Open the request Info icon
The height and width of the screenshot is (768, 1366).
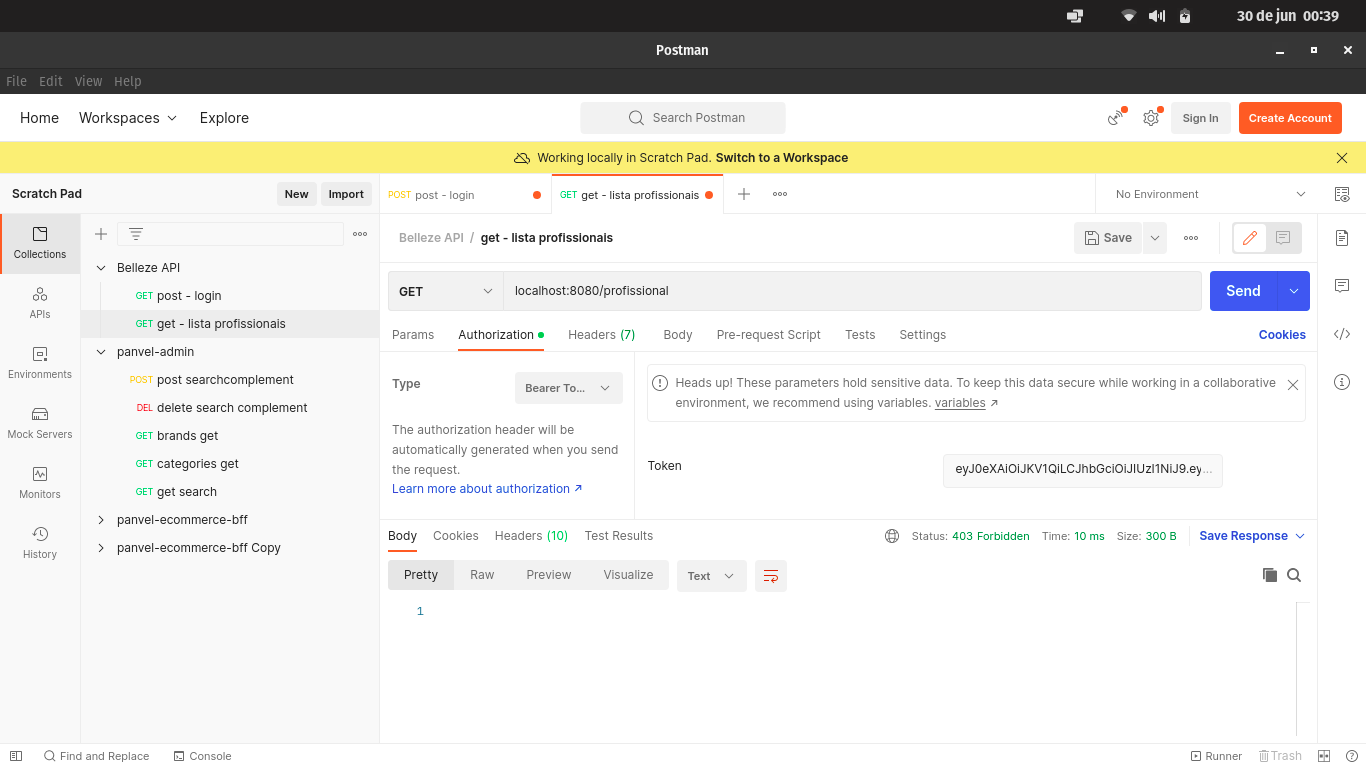[x=1342, y=382]
